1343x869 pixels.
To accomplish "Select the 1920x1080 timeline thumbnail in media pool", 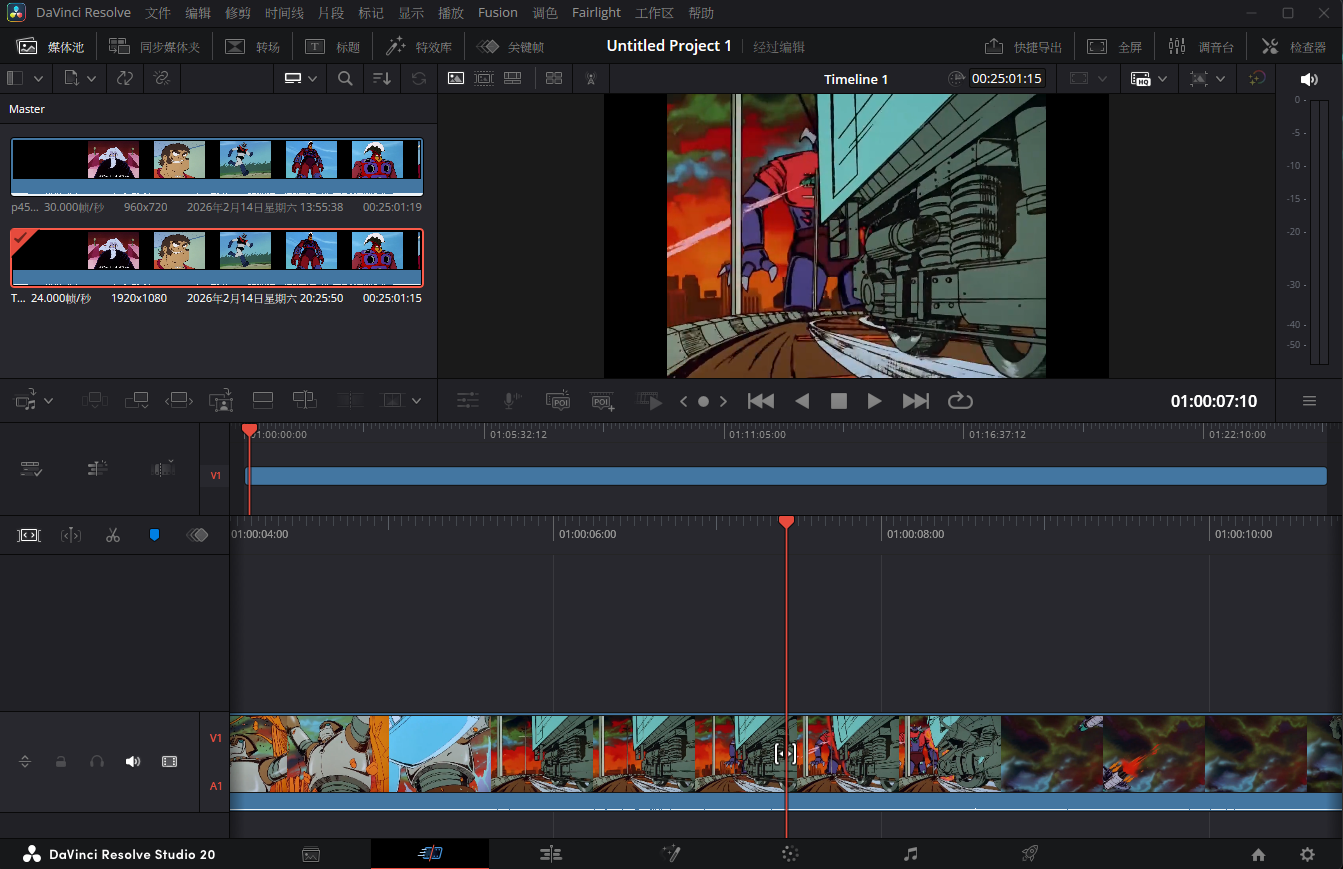I will (x=216, y=258).
